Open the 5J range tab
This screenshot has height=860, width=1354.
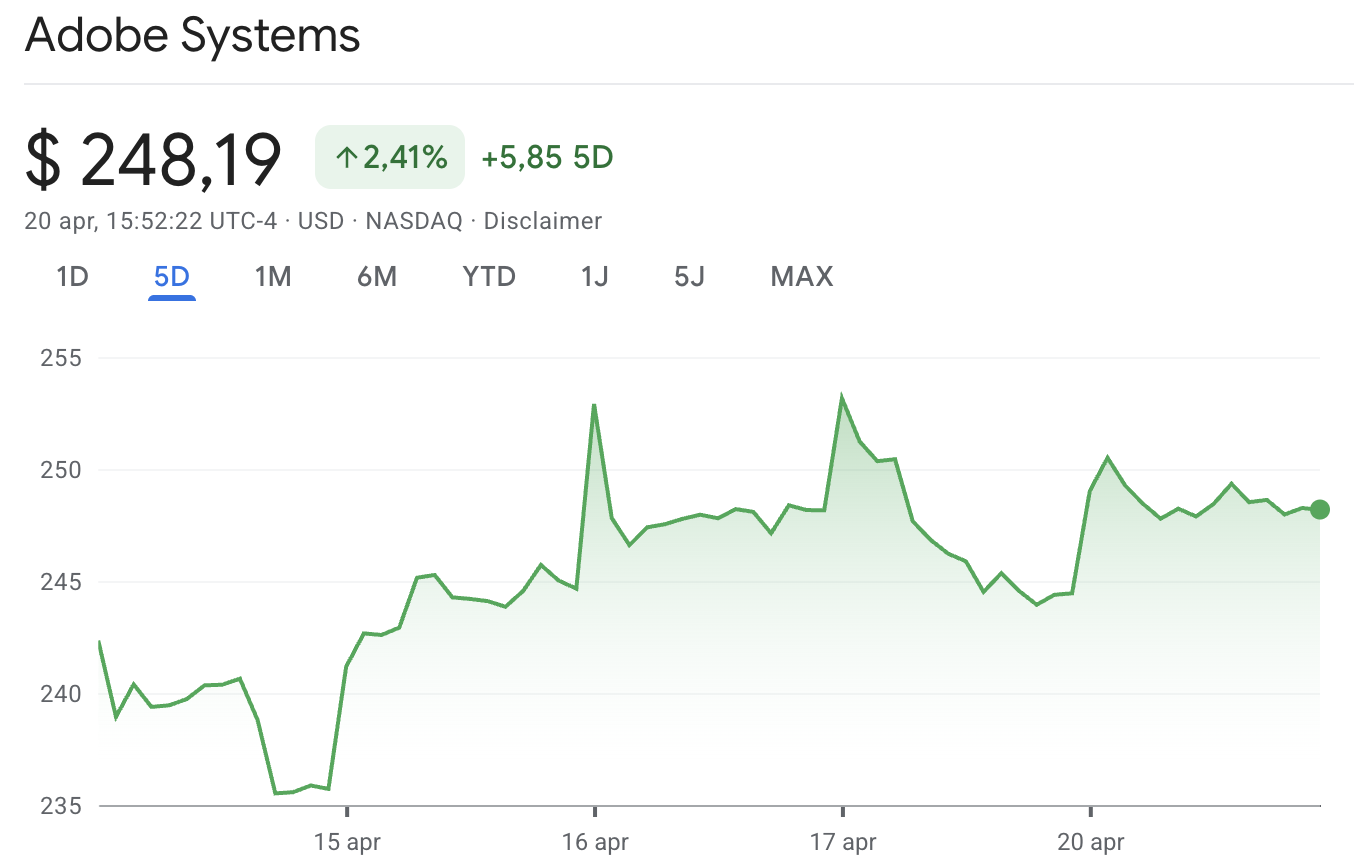pos(689,276)
